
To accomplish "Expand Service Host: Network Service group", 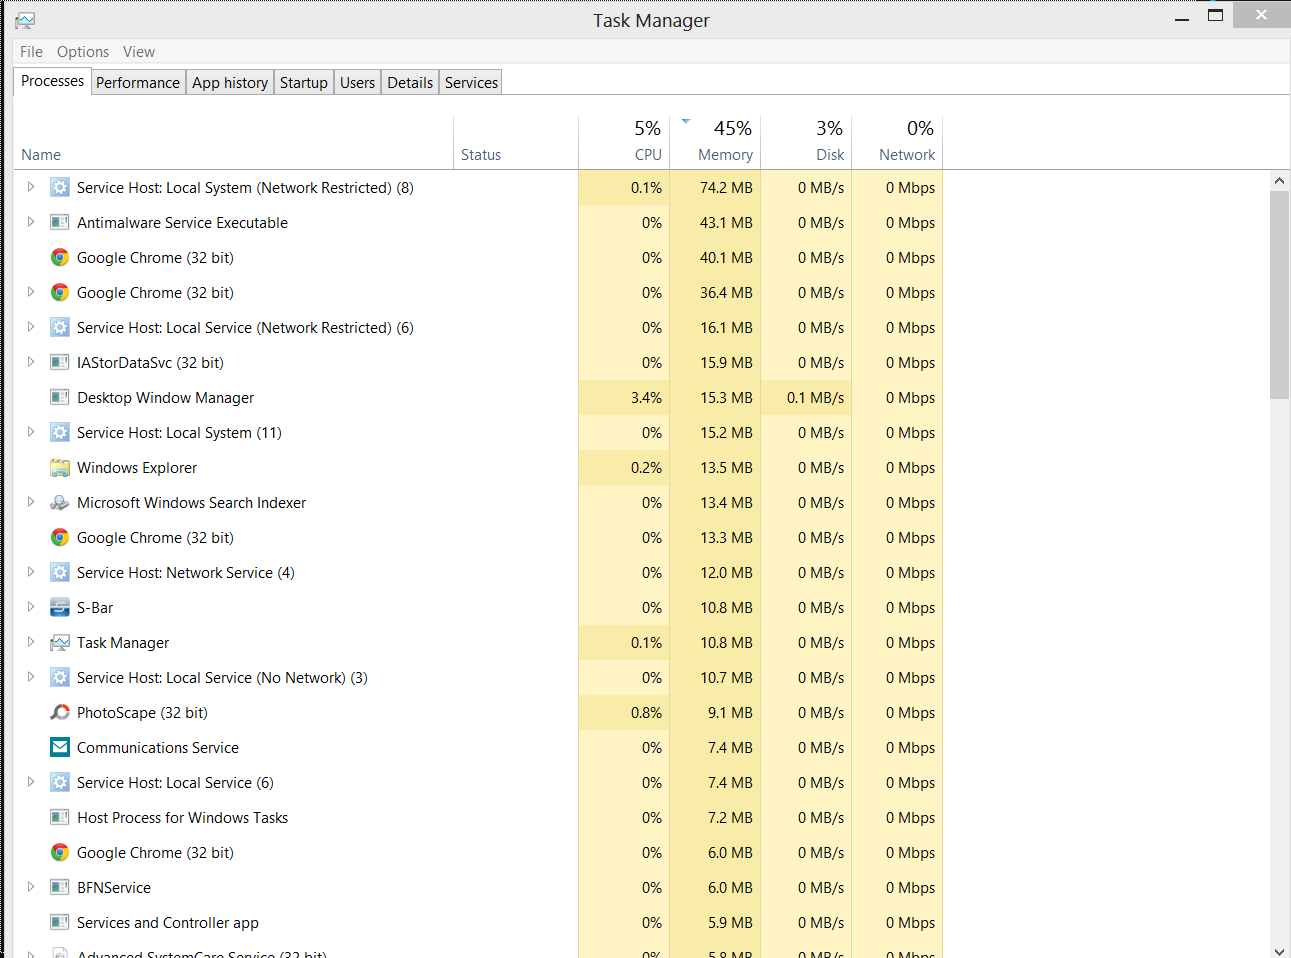I will pos(31,572).
